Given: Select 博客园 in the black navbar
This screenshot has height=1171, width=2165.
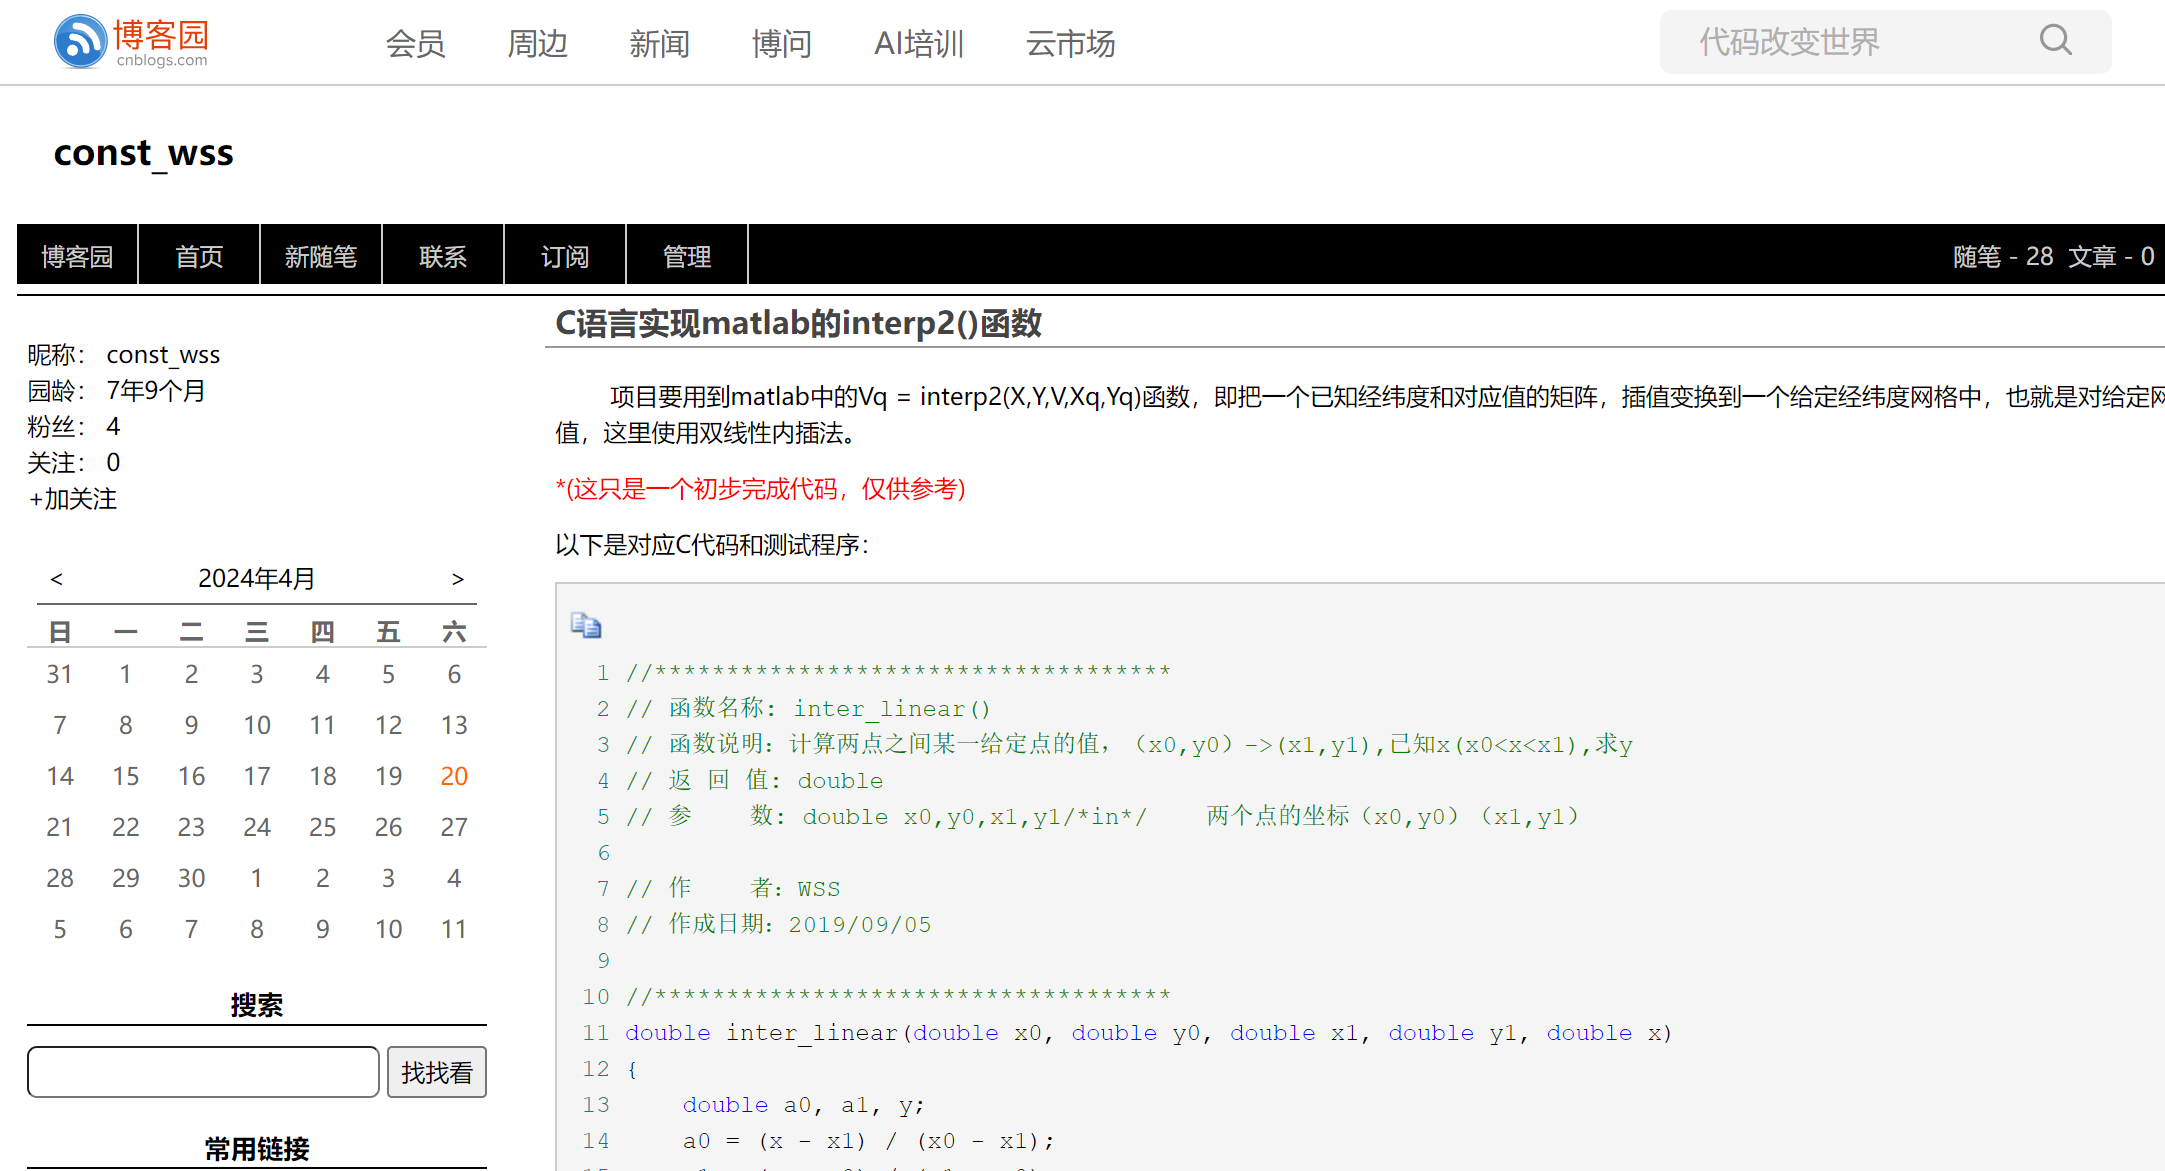Looking at the screenshot, I should pyautogui.click(x=77, y=257).
